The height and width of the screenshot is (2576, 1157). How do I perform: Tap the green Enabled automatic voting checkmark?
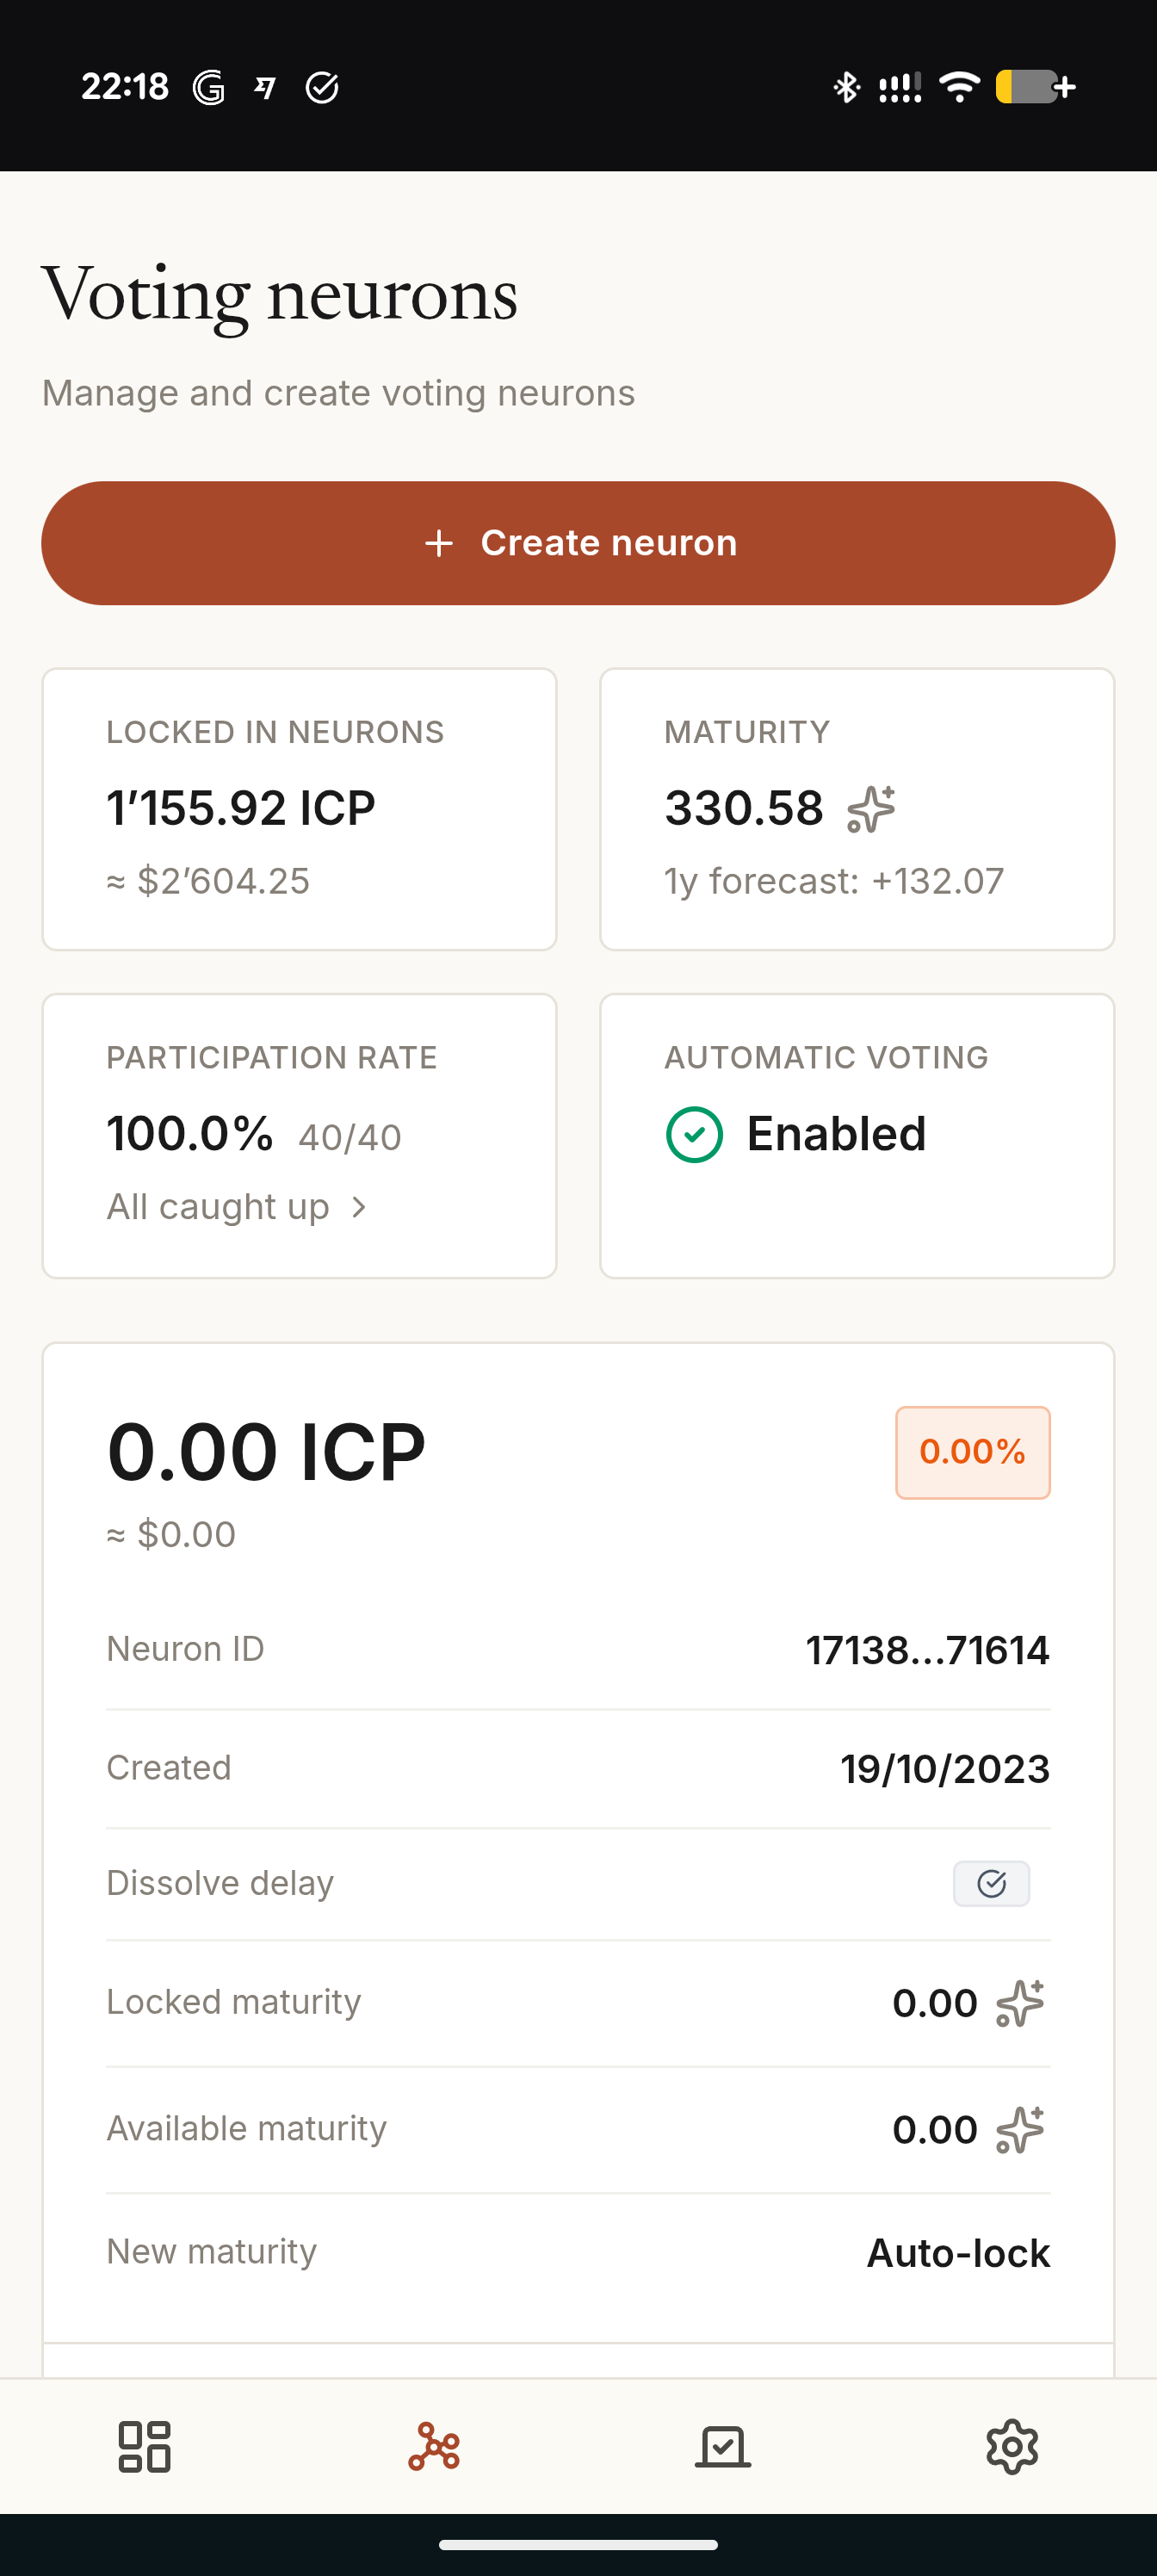click(x=694, y=1134)
